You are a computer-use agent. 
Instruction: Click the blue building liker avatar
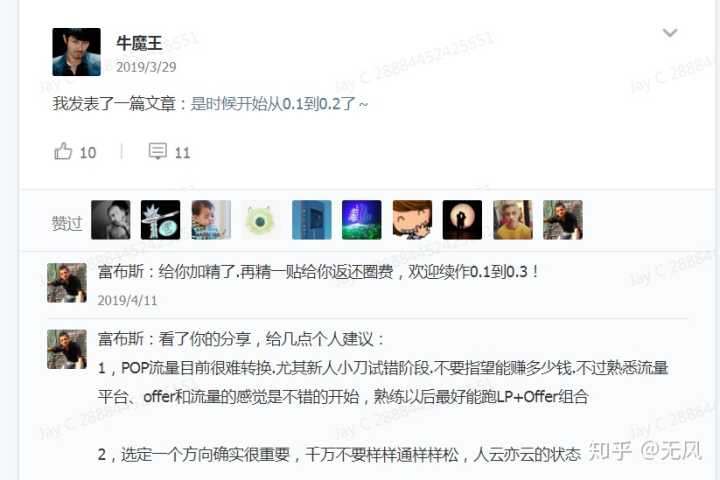pyautogui.click(x=311, y=220)
